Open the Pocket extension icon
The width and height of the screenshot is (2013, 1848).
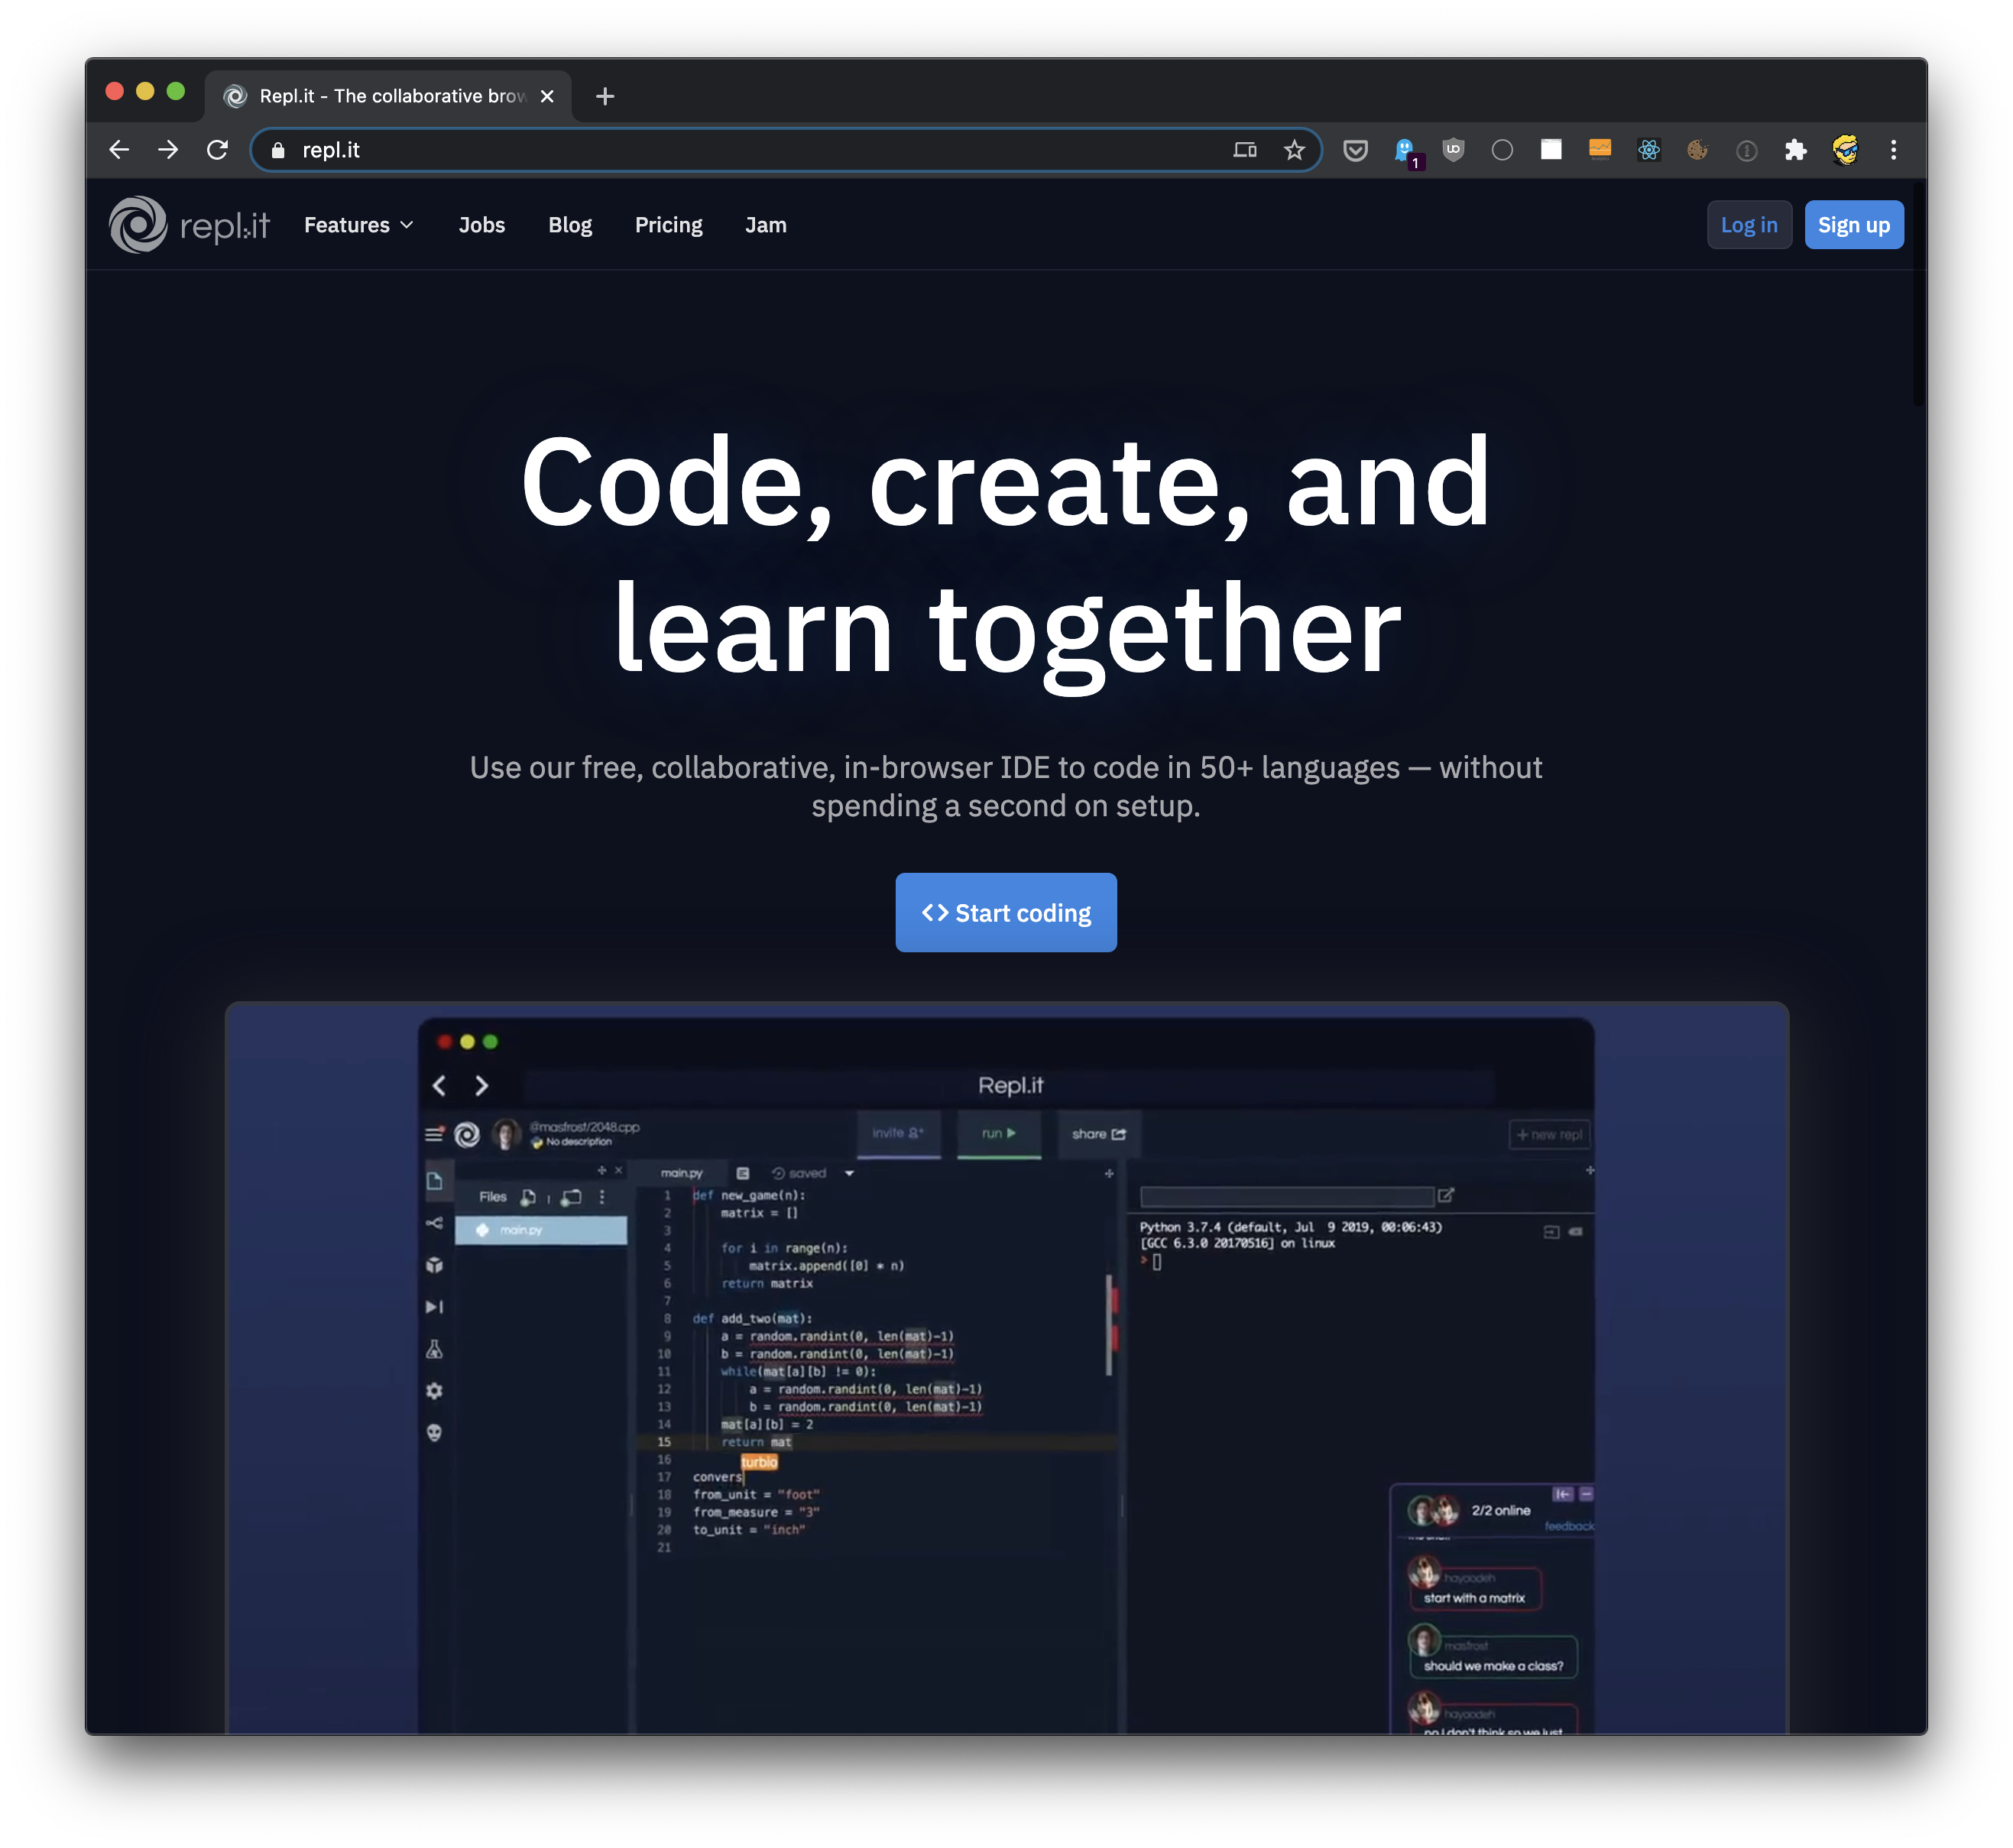pyautogui.click(x=1355, y=150)
